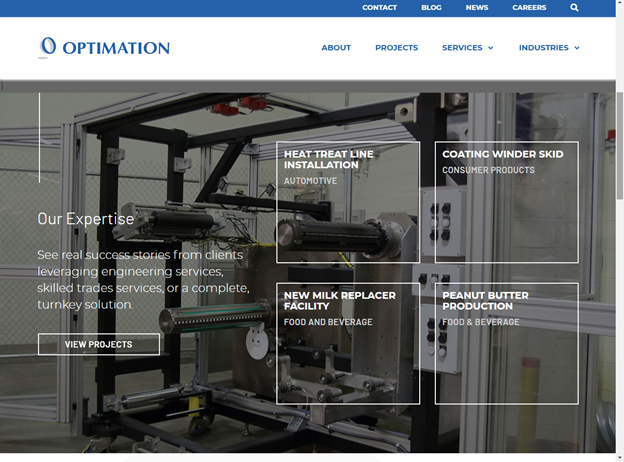Open the News link
The height and width of the screenshot is (462, 624).
(477, 8)
